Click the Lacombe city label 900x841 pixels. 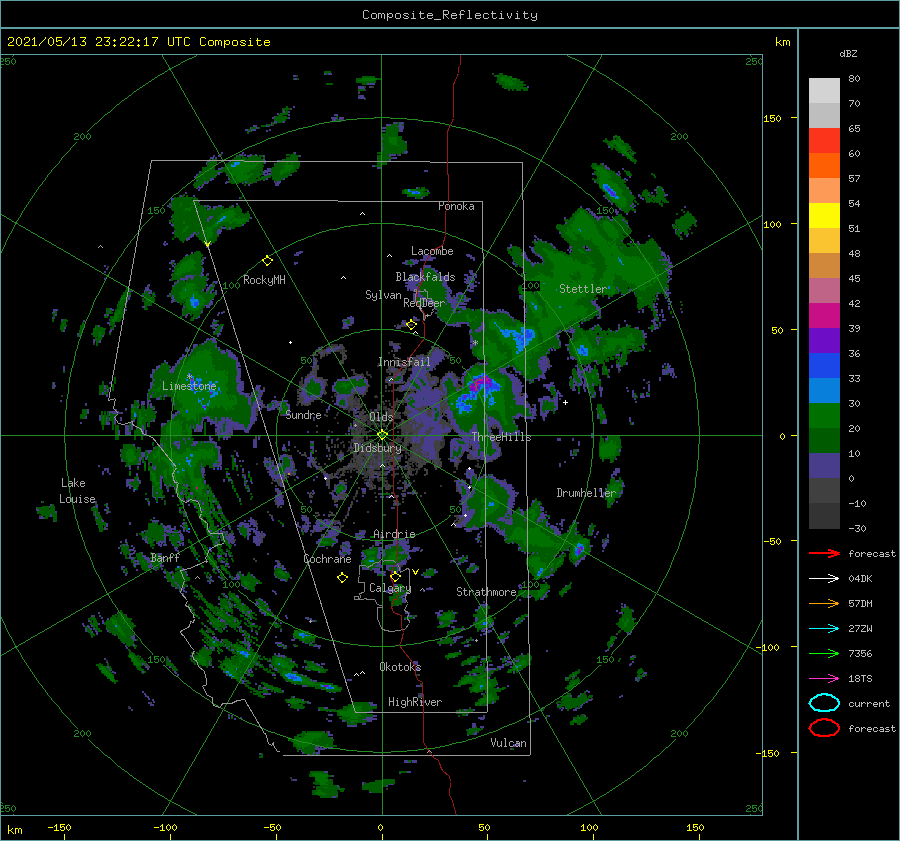pos(432,251)
